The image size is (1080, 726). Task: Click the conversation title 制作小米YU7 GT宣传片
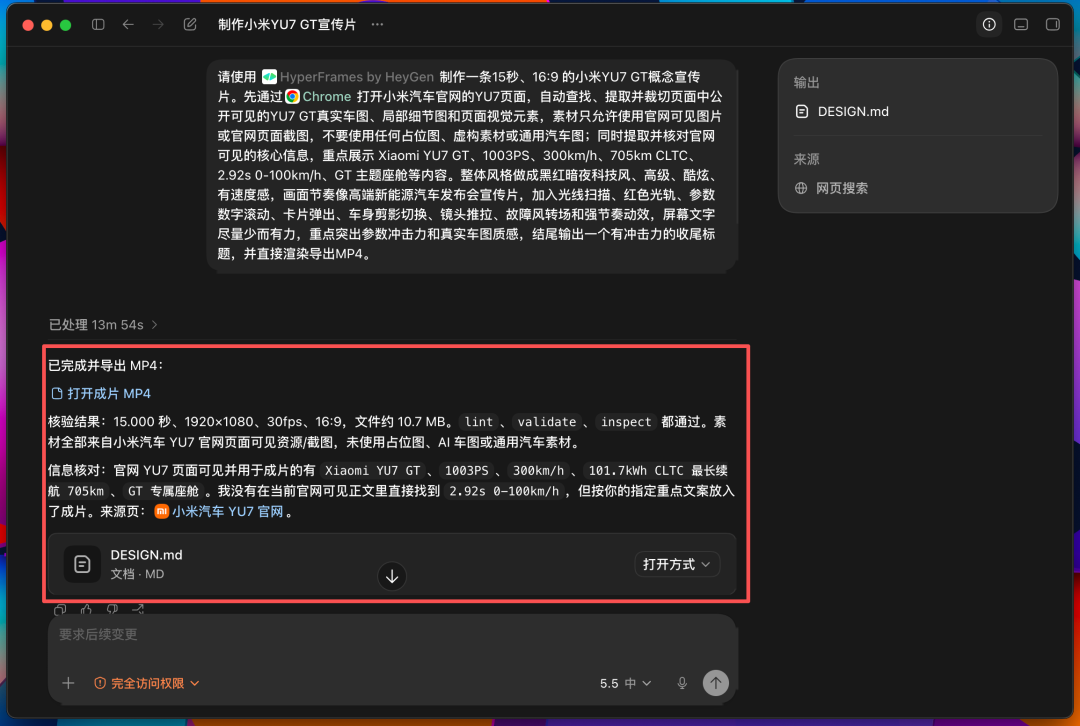point(287,24)
